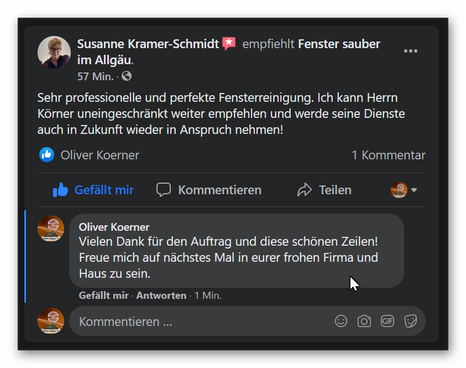Attach a photo using the camera icon
The height and width of the screenshot is (368, 466).
tap(364, 321)
